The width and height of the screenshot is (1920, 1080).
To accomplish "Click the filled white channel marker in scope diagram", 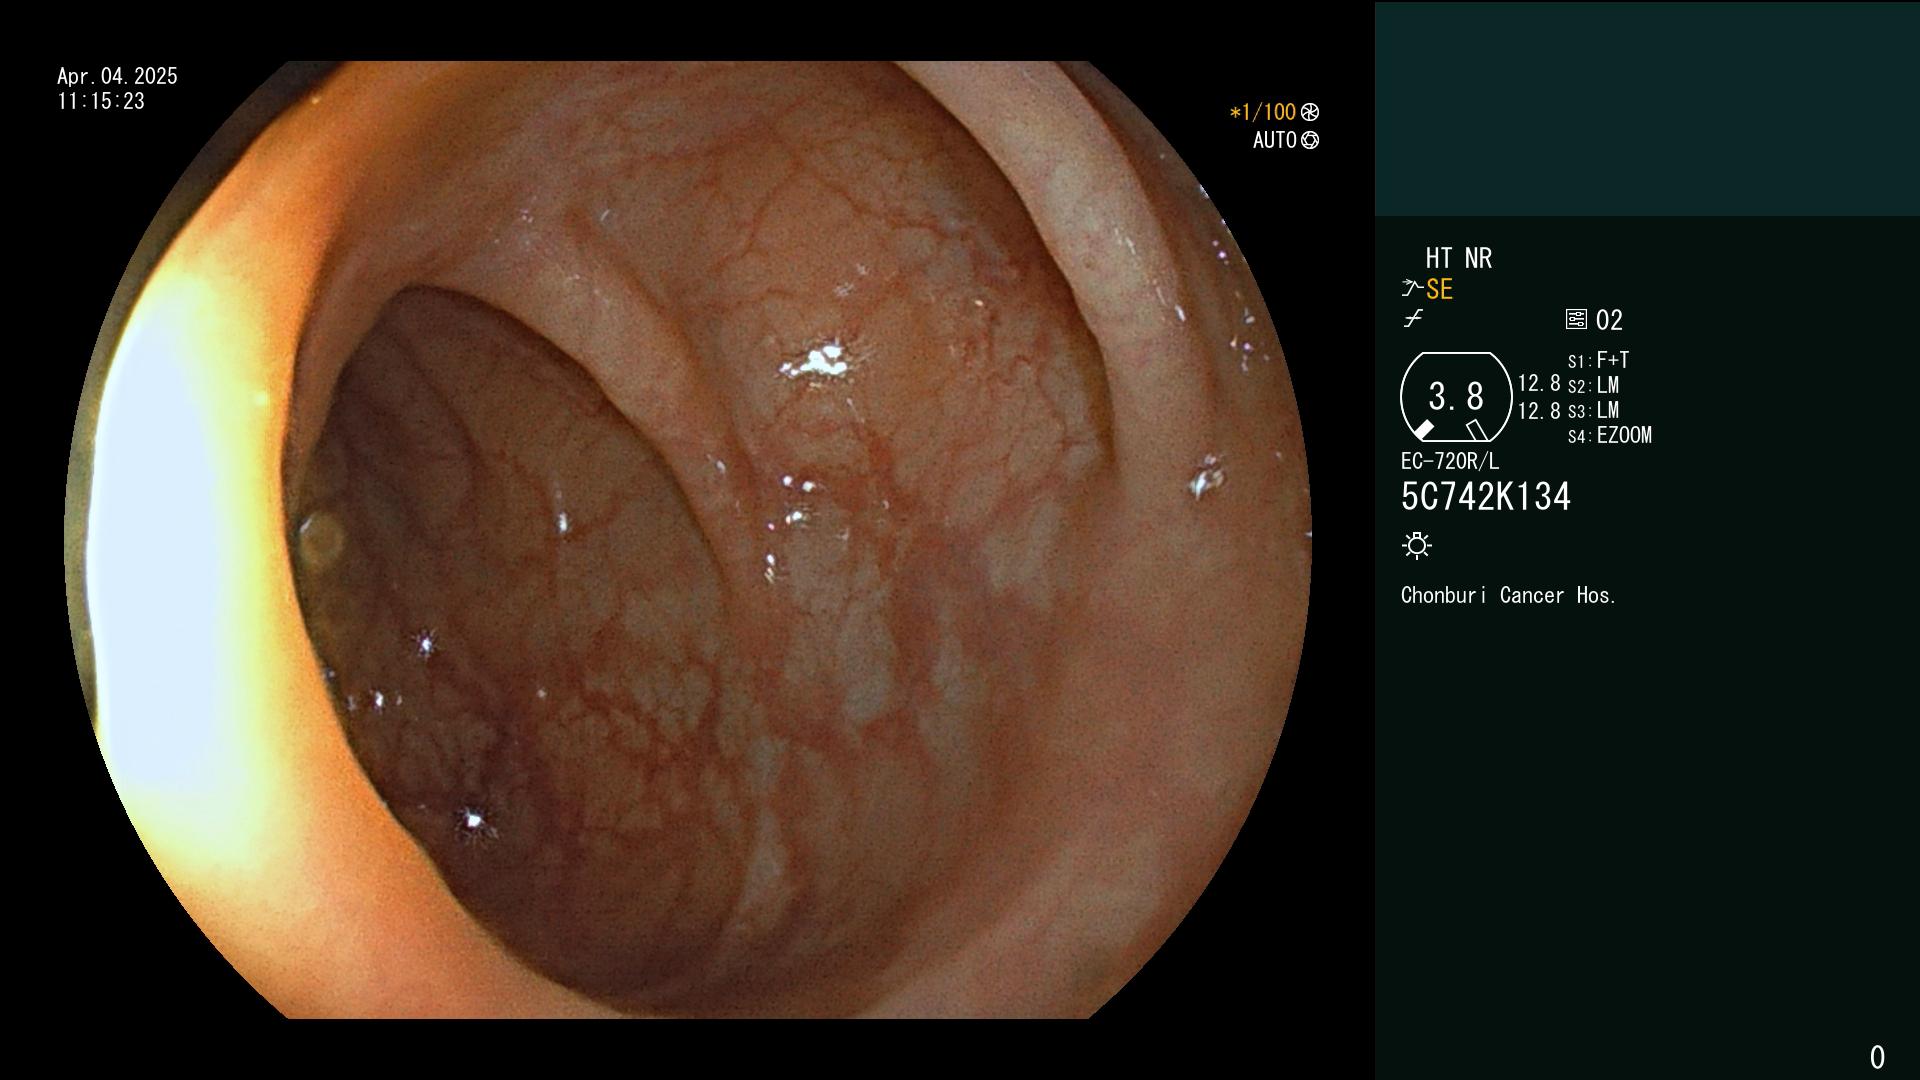I will (x=1422, y=430).
